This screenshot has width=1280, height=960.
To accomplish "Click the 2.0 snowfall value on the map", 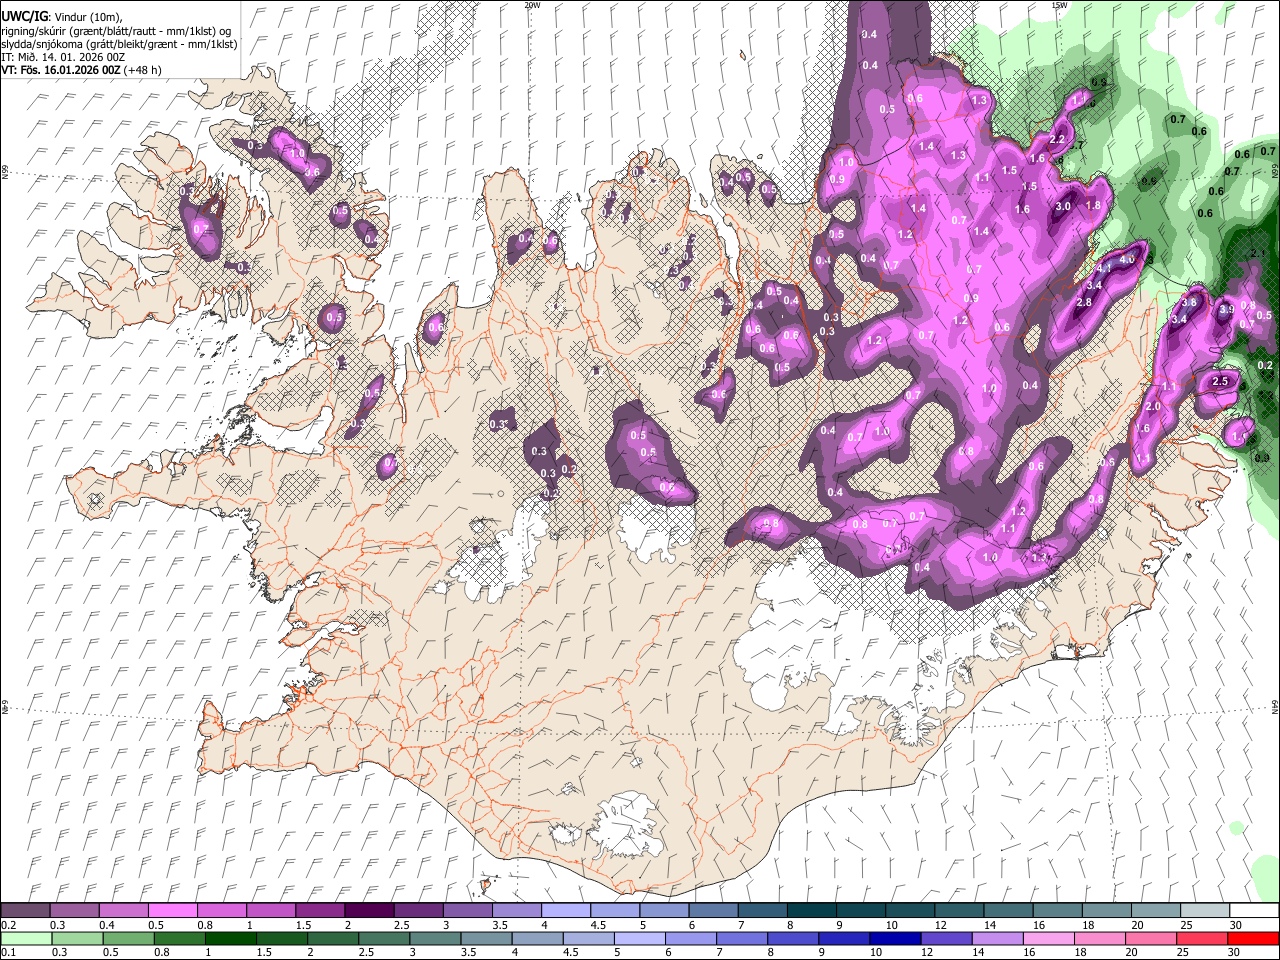I will pos(1153,407).
